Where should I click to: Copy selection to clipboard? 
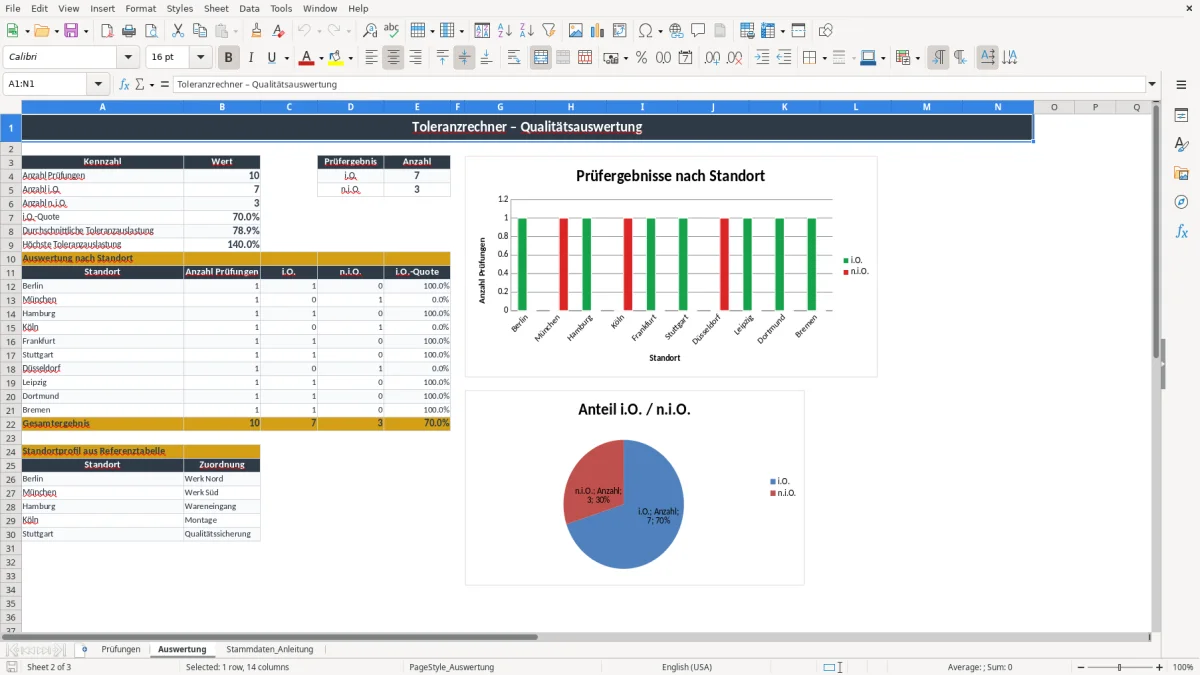[x=199, y=31]
